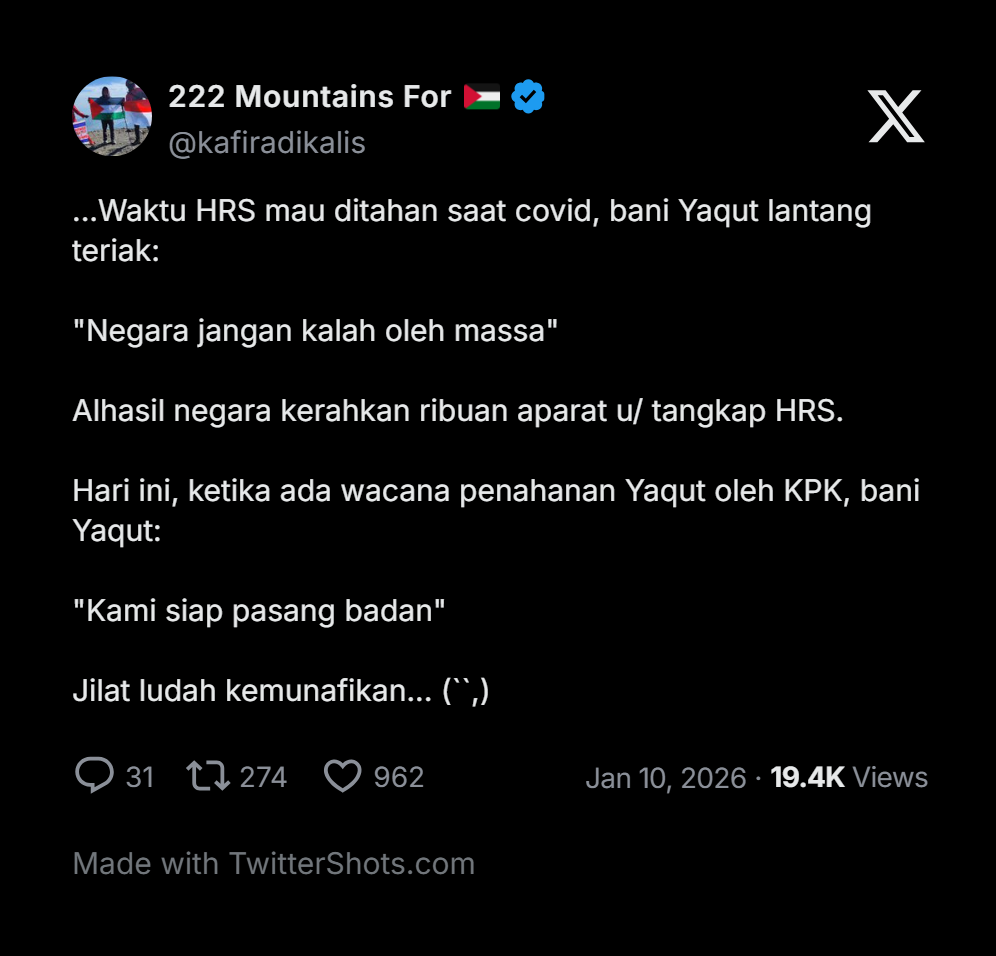Click the quote "Negara jangan kalah oleh massa"
This screenshot has height=956, width=996.
pyautogui.click(x=315, y=331)
